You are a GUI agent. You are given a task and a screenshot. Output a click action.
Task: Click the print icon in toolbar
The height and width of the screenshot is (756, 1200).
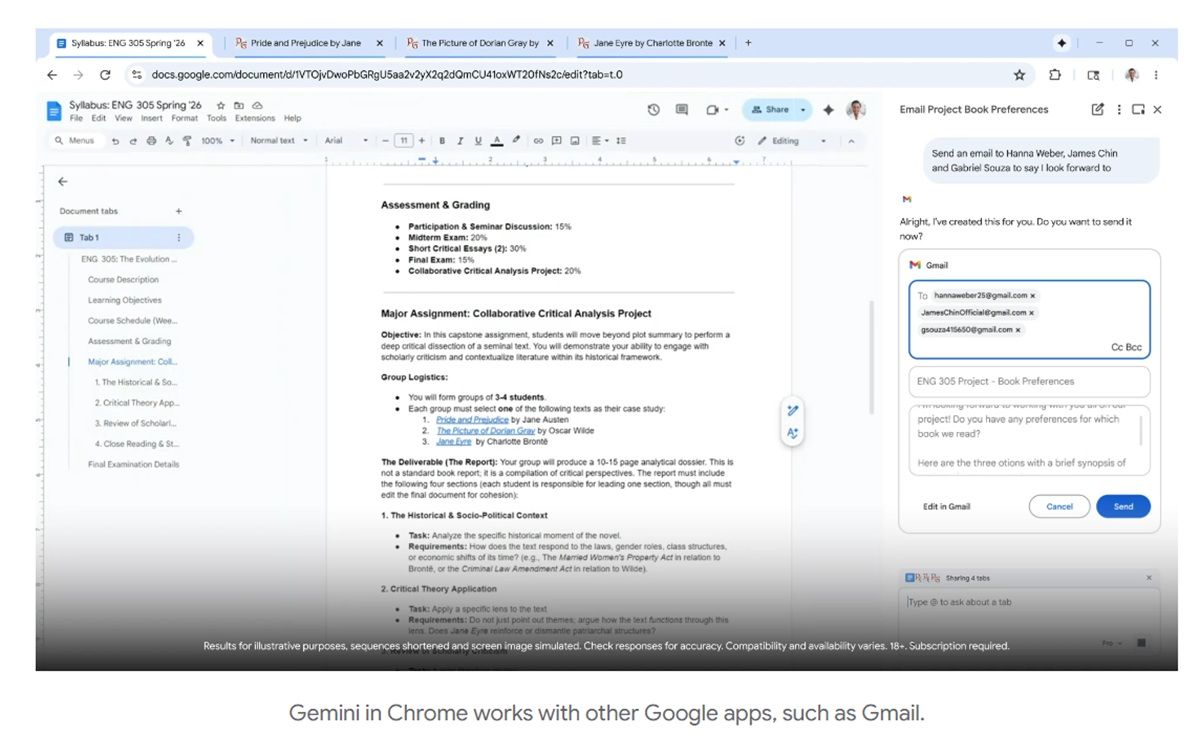pyautogui.click(x=151, y=141)
